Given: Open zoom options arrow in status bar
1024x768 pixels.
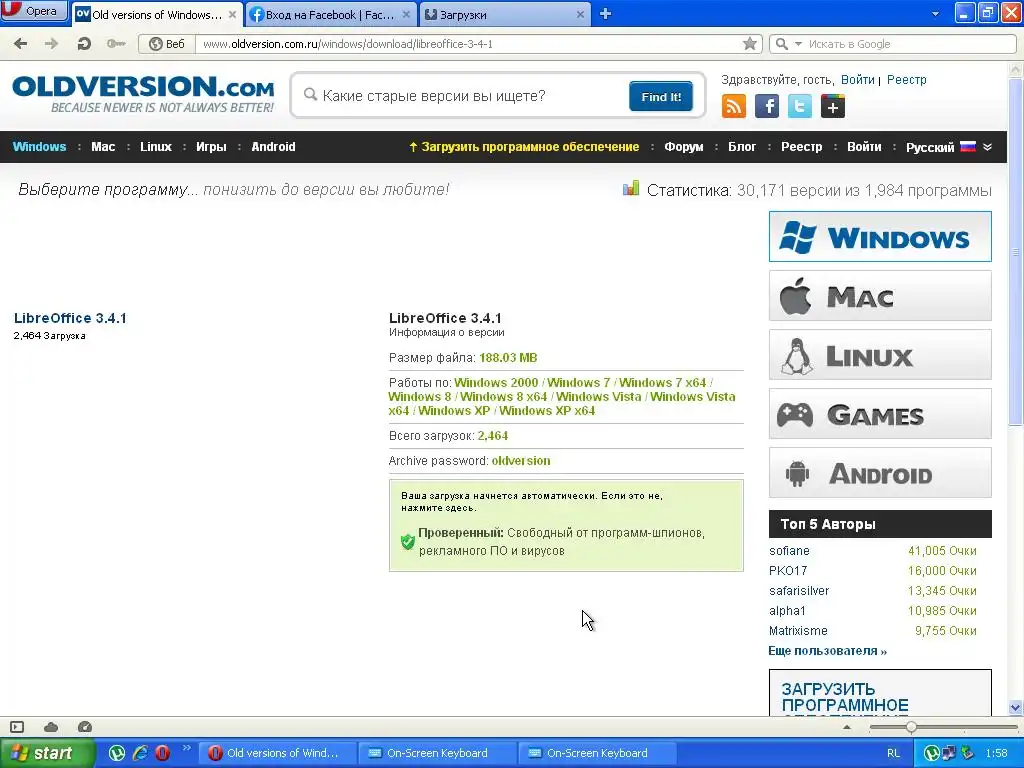Looking at the screenshot, I should (847, 727).
